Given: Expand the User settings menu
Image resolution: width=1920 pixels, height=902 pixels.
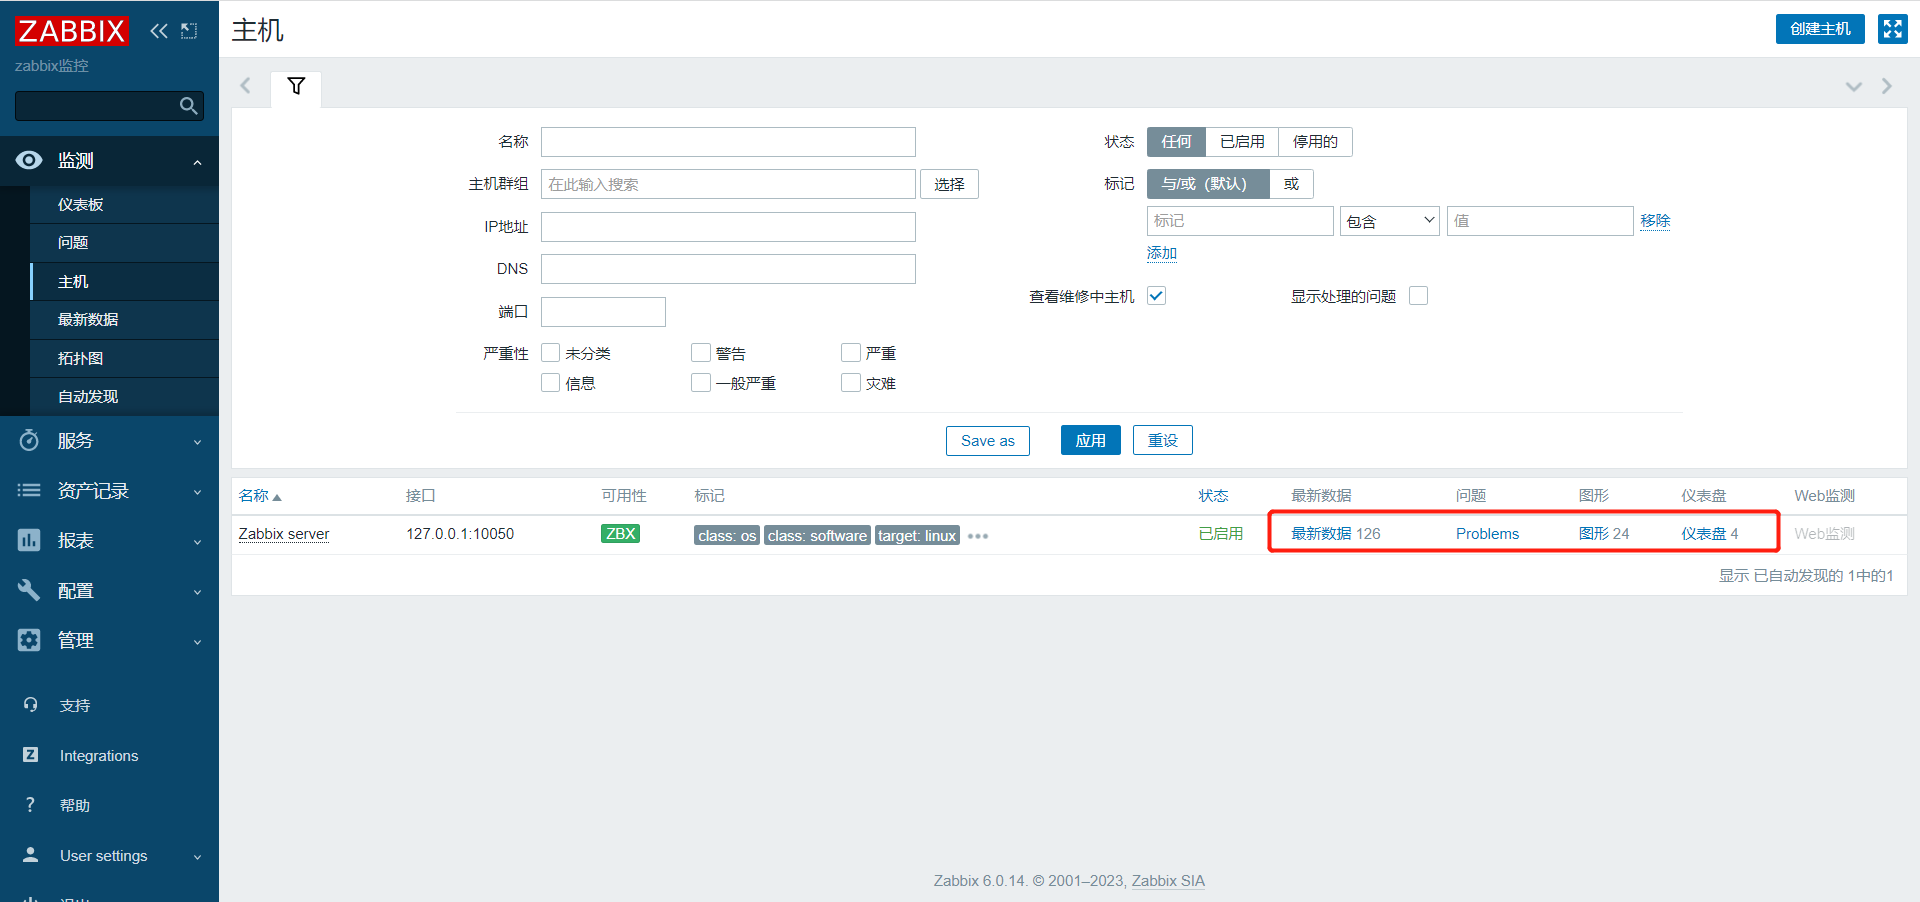Looking at the screenshot, I should (197, 857).
